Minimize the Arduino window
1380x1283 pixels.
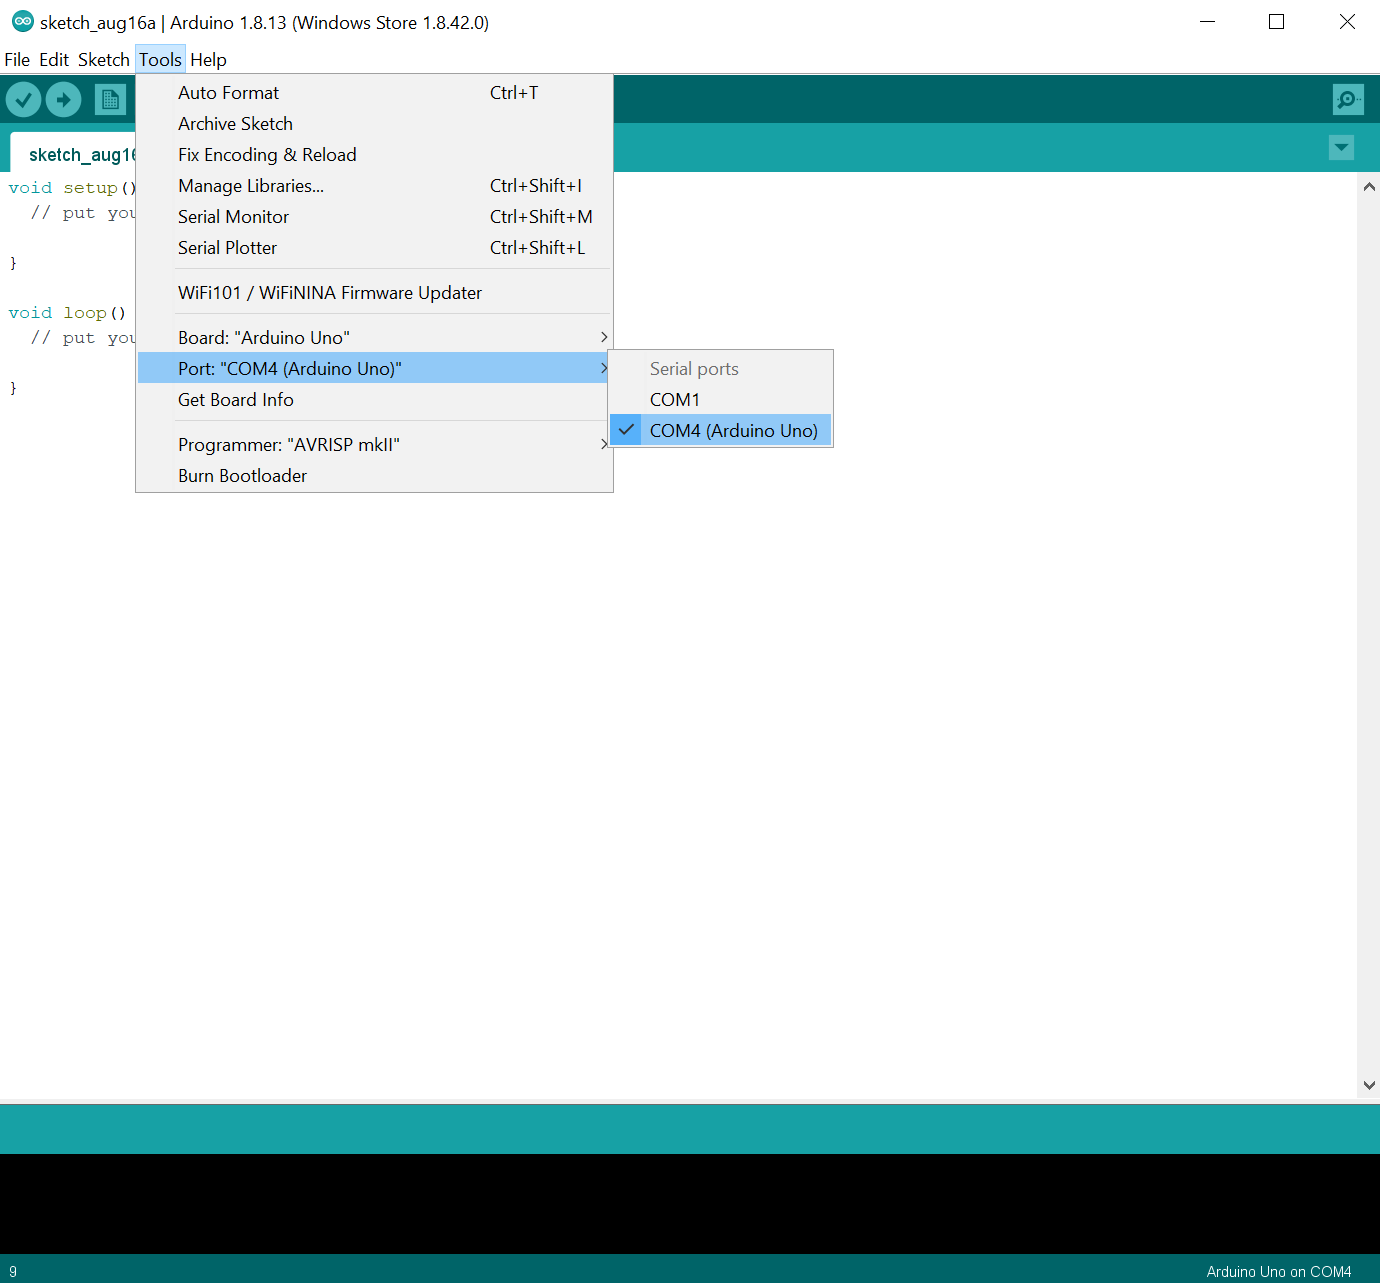1207,22
